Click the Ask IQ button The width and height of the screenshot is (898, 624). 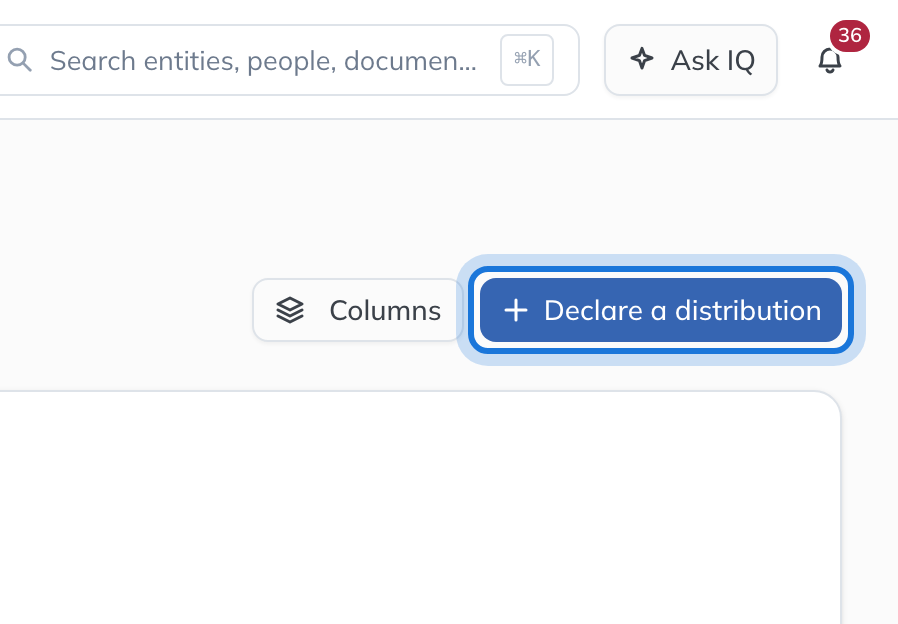coord(691,60)
